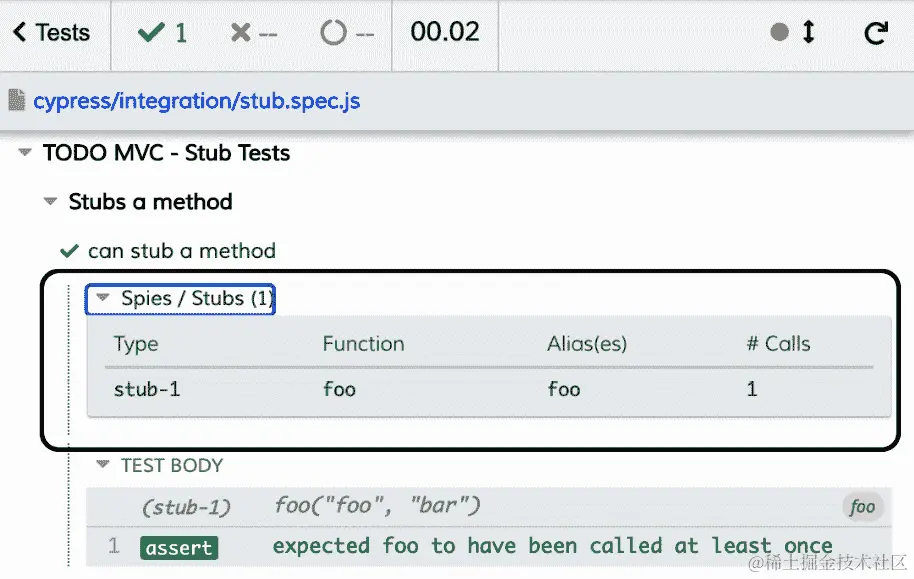Collapse the Stubs a method suite
914x579 pixels.
pos(50,202)
